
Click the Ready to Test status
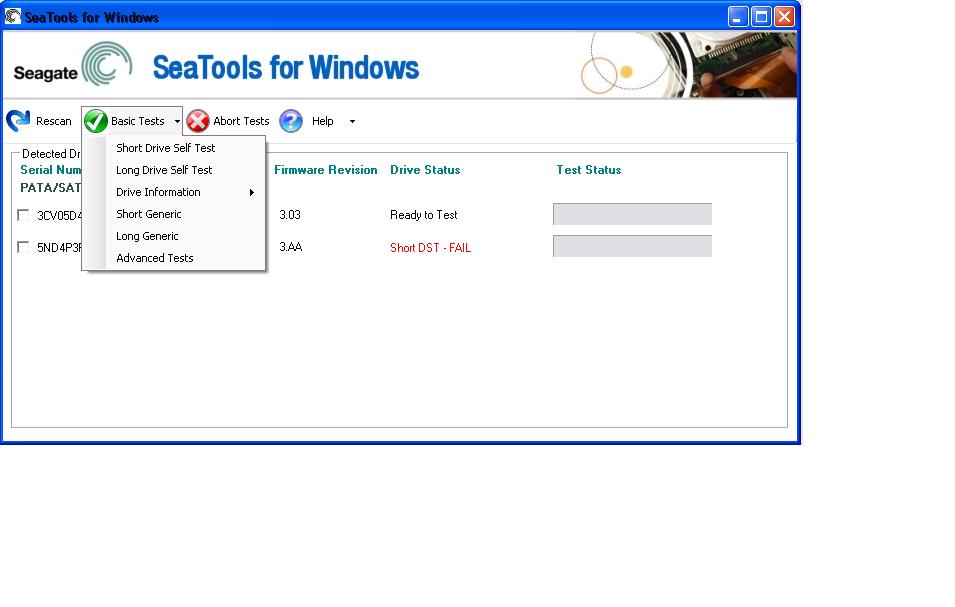click(x=424, y=215)
